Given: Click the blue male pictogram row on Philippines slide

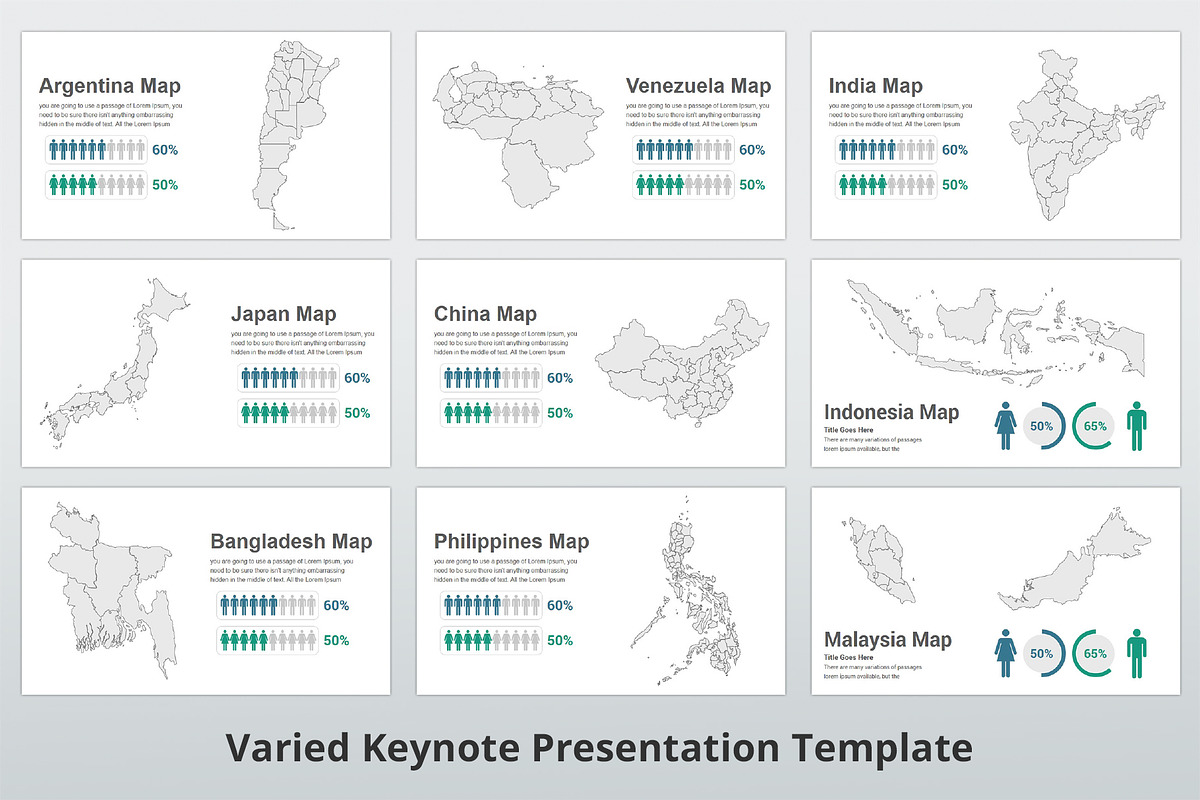Looking at the screenshot, I should coord(491,605).
